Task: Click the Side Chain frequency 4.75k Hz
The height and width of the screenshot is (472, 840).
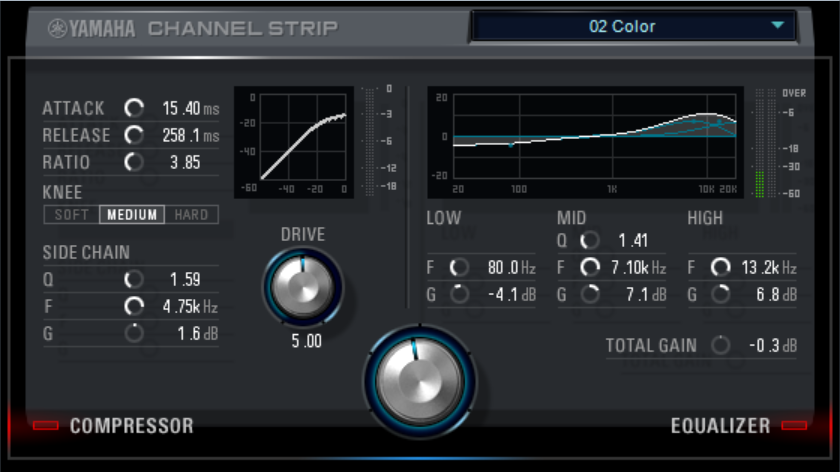Action: 190,307
